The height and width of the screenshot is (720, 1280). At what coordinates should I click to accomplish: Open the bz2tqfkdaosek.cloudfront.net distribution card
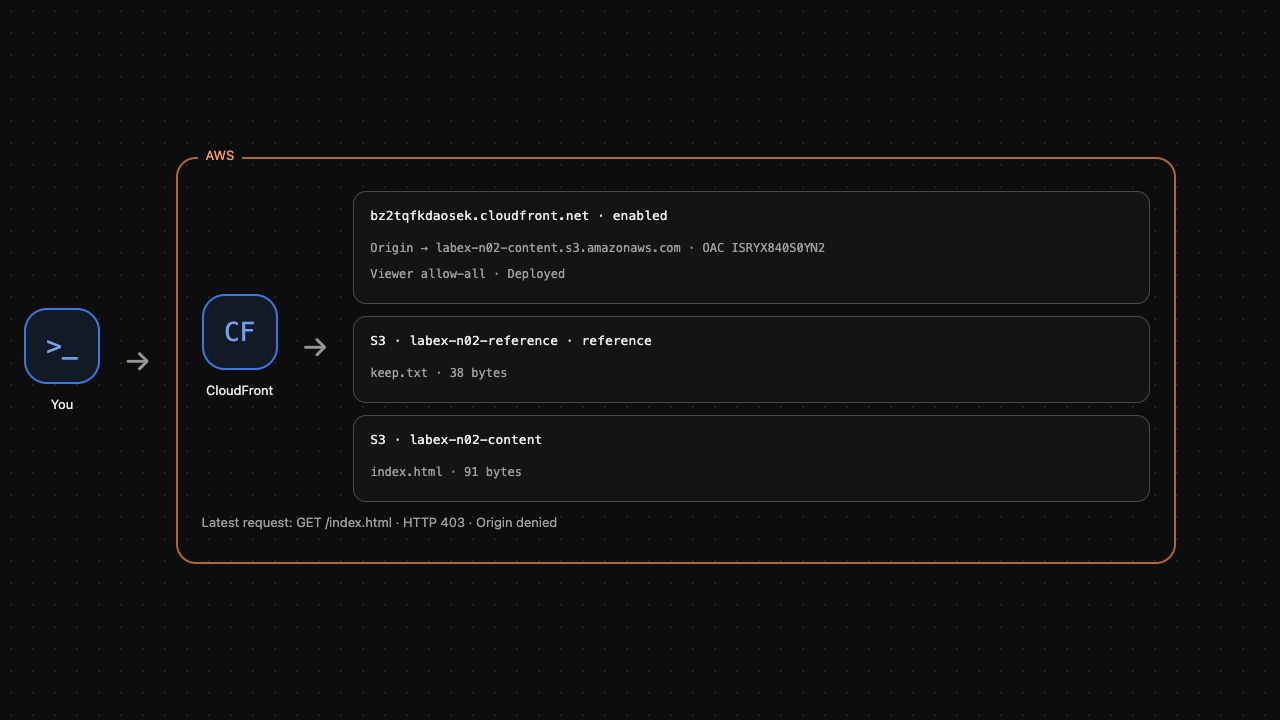pyautogui.click(x=751, y=247)
